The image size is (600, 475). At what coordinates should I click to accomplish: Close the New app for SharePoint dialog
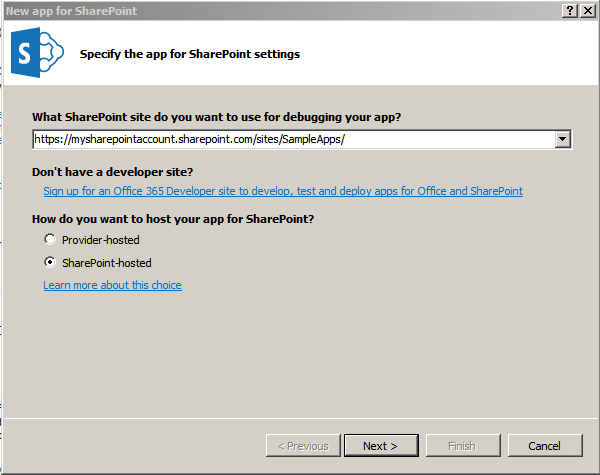pyautogui.click(x=587, y=10)
